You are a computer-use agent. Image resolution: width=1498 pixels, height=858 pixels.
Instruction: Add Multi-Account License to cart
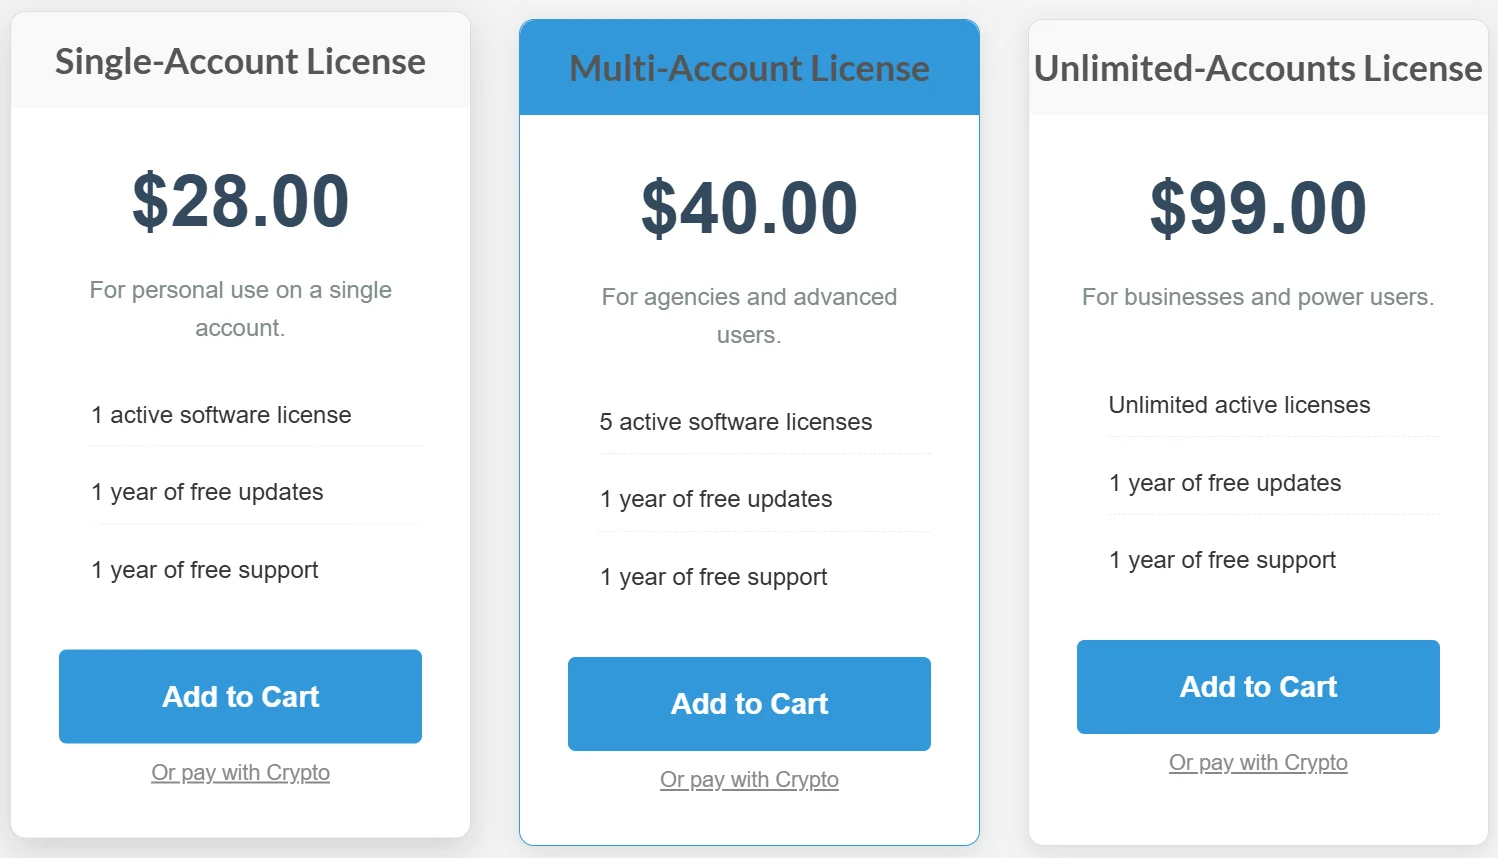point(749,703)
